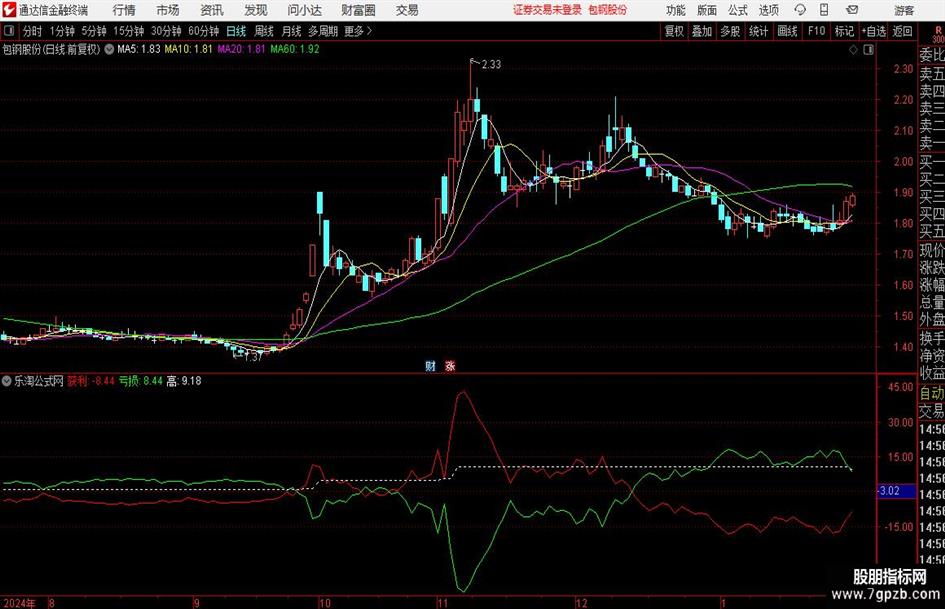
Task: Select the 周线 weekly period tab
Action: [264, 31]
